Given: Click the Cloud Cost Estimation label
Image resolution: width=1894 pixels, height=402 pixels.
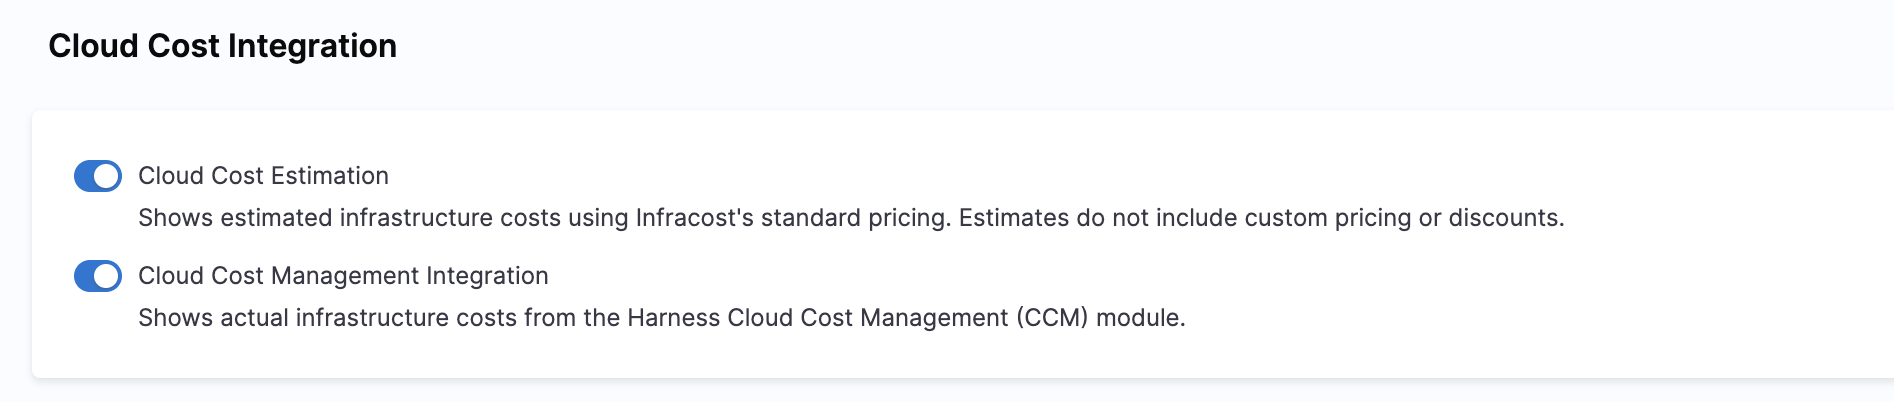Looking at the screenshot, I should tap(263, 176).
